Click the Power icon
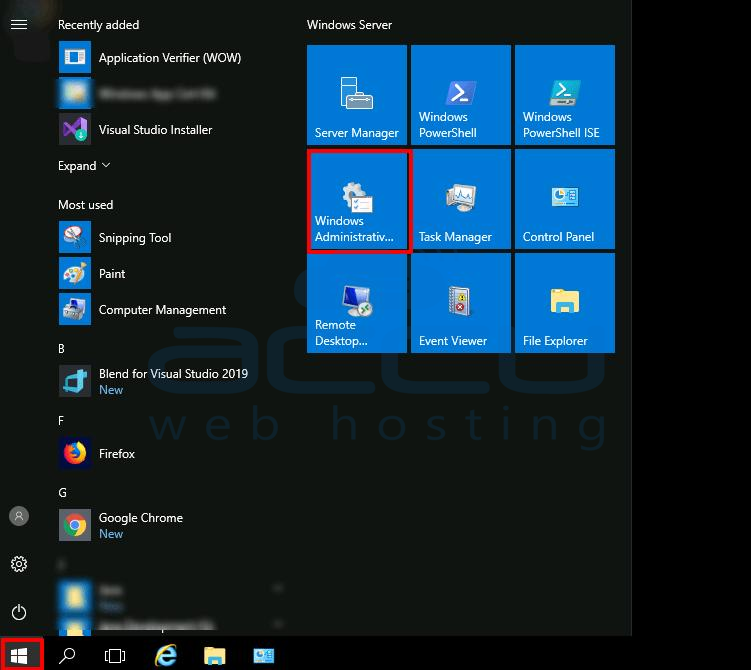This screenshot has width=751, height=670. 19,612
